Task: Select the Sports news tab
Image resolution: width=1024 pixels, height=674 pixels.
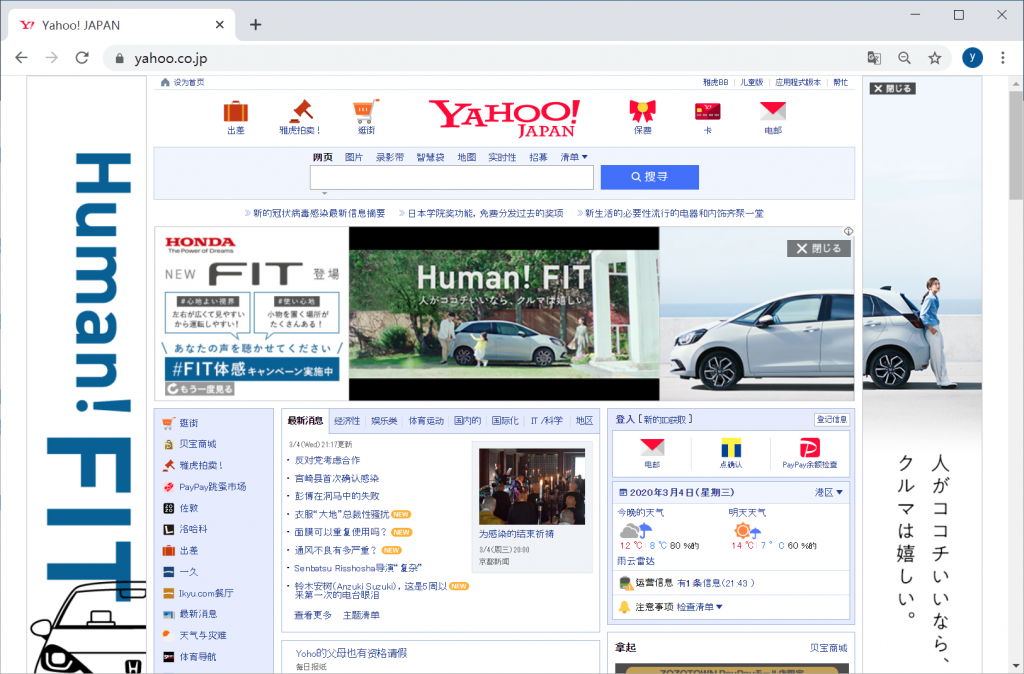Action: click(426, 421)
